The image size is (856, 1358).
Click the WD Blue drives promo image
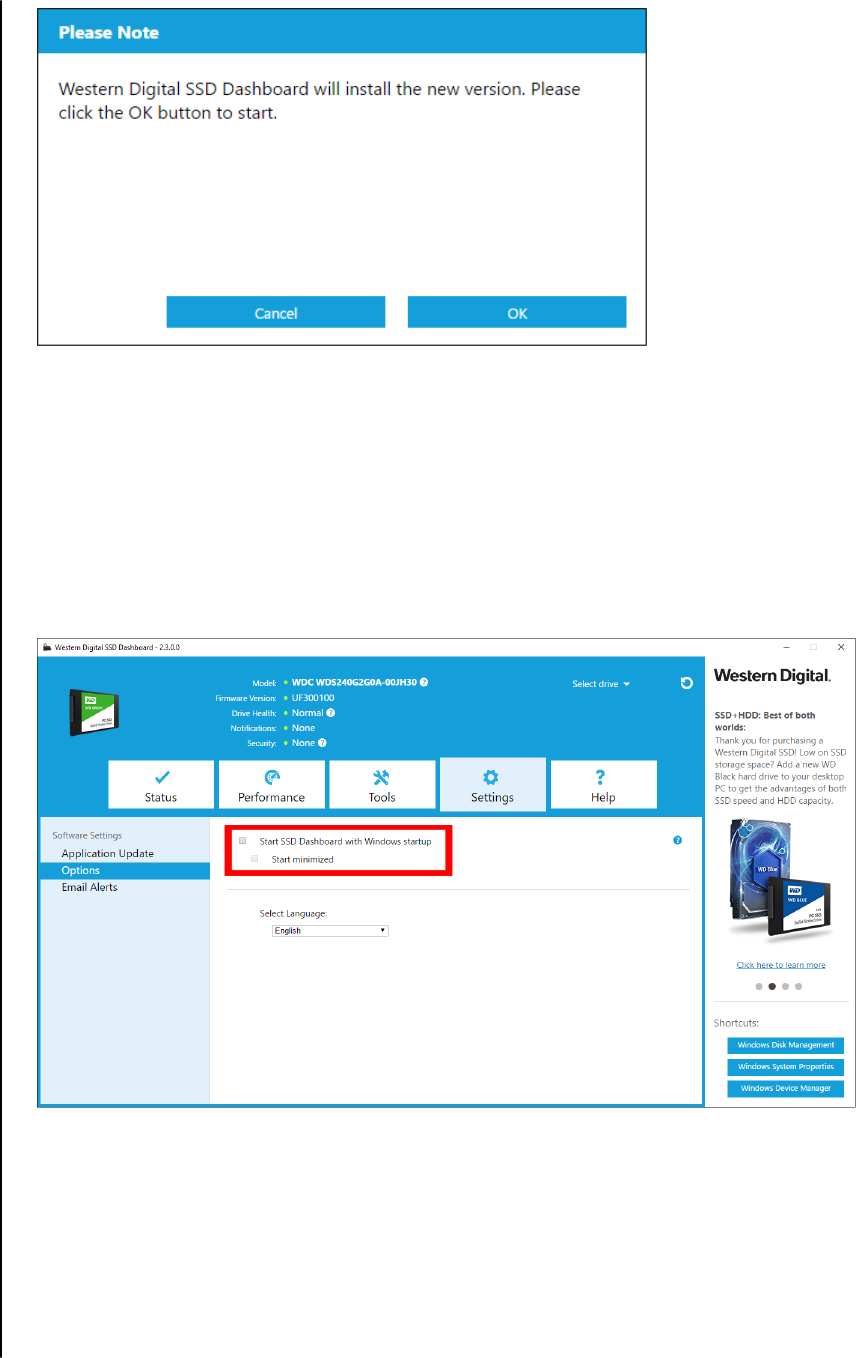pos(780,883)
